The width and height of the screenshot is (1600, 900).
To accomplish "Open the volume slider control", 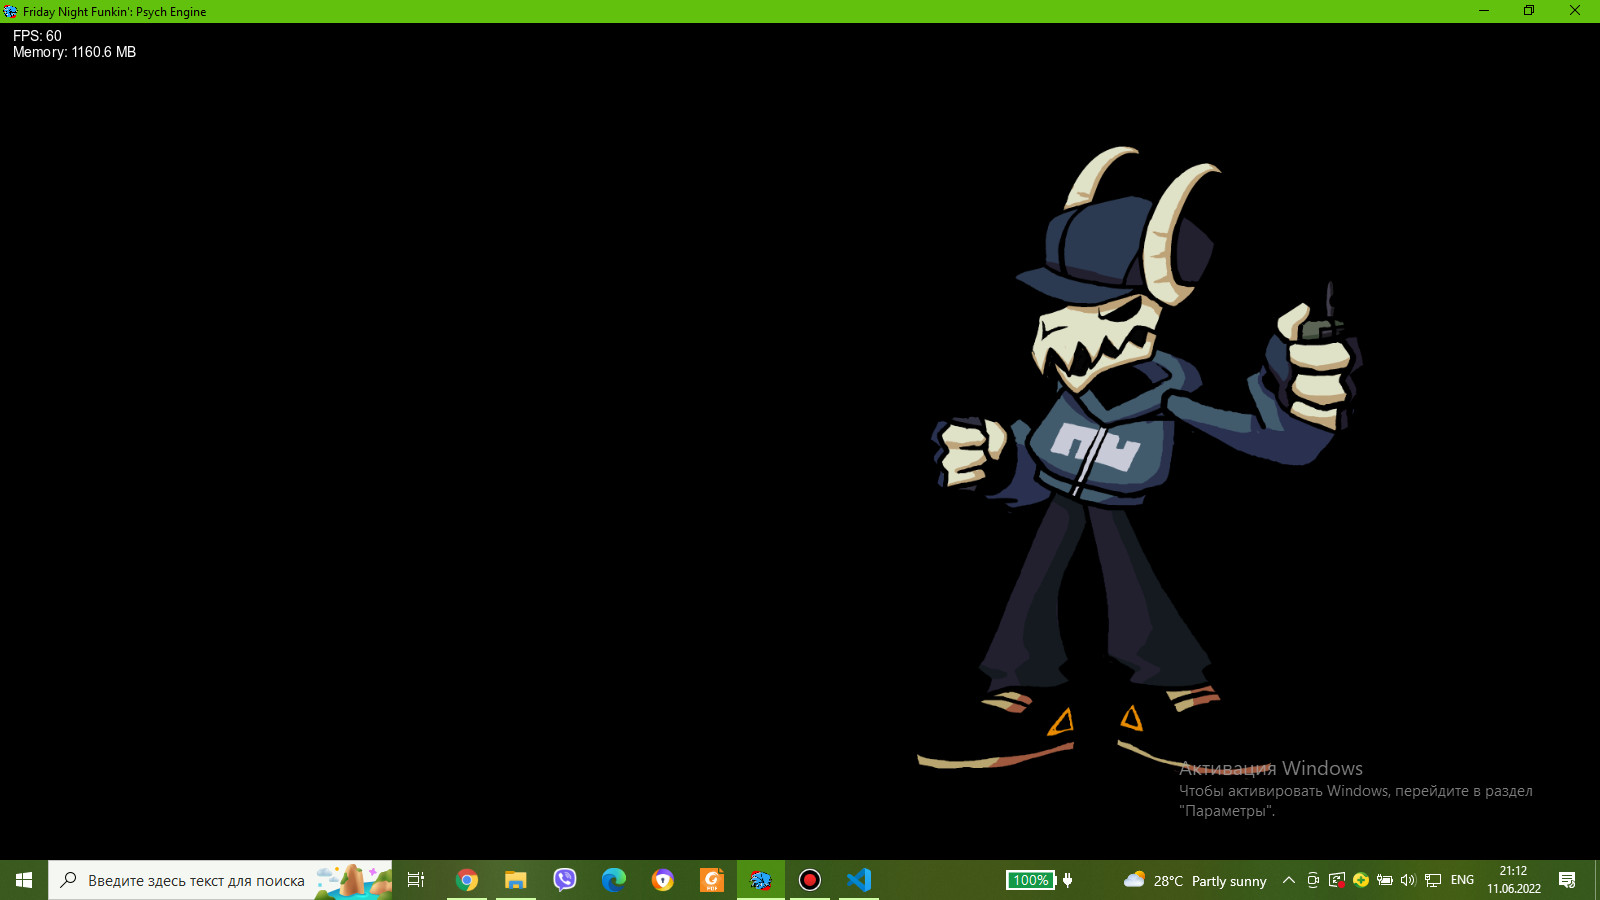I will [x=1407, y=880].
